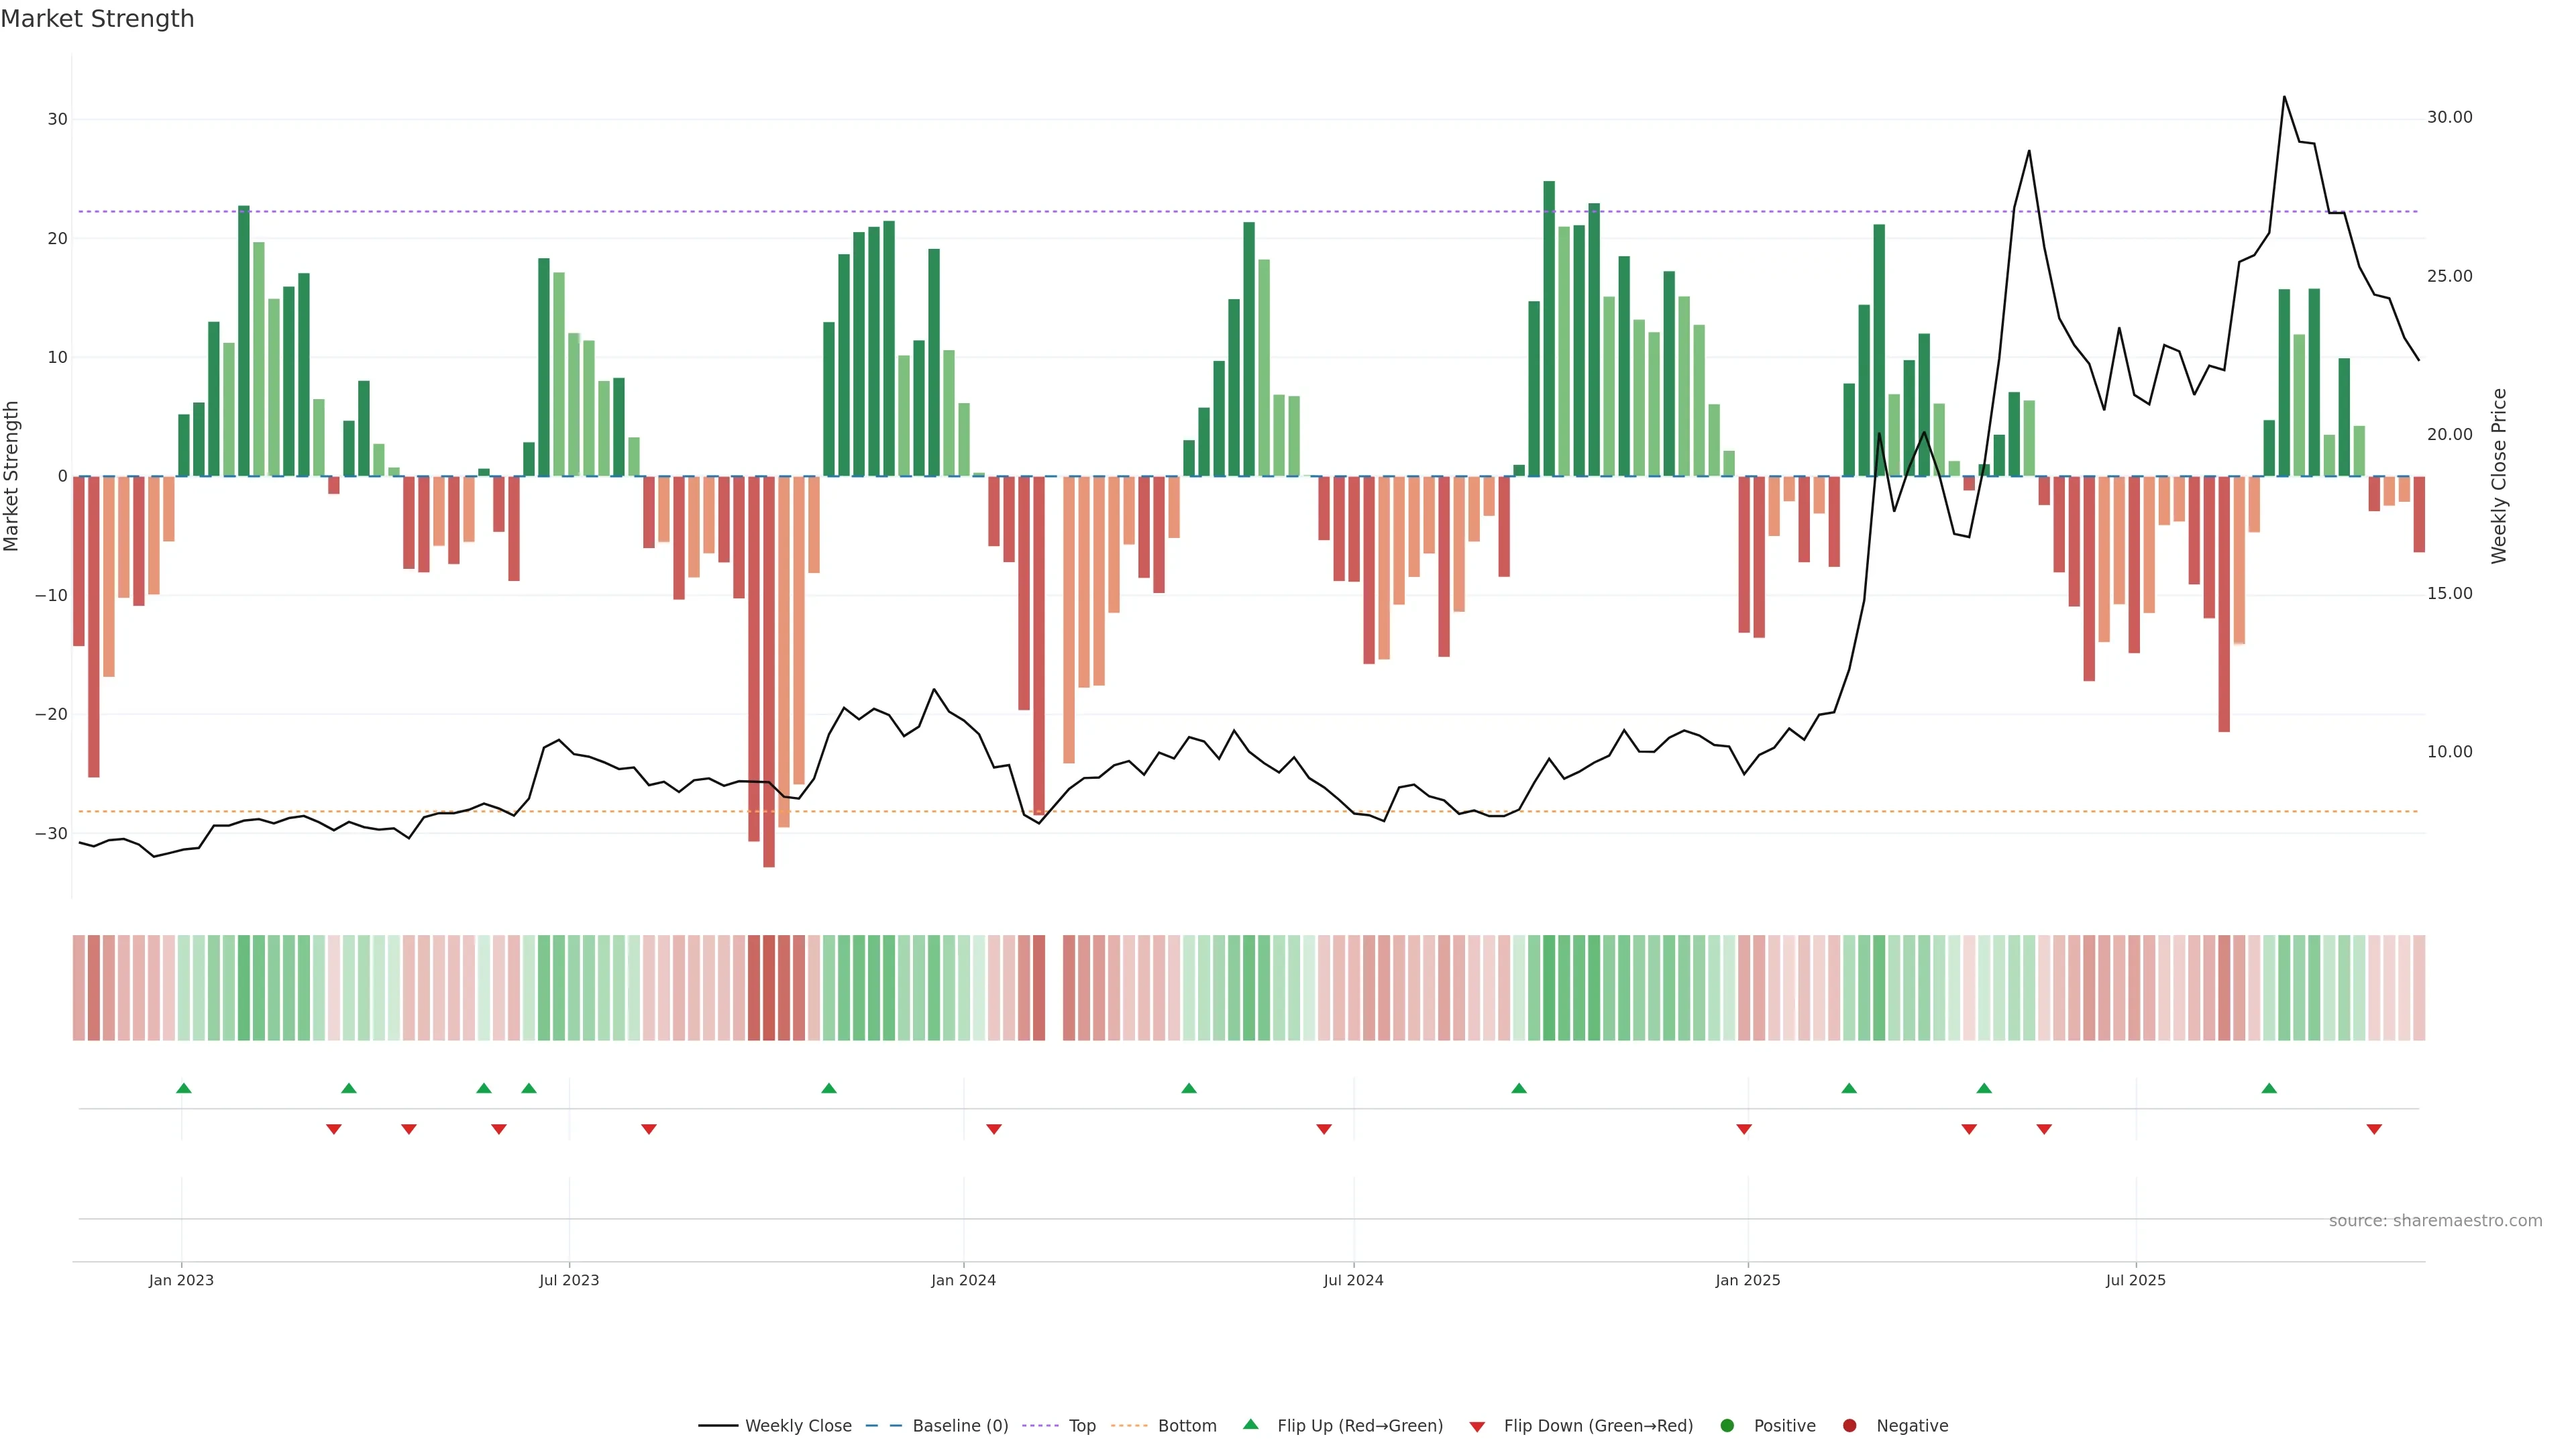
Task: Toggle the Weekly Close legend entry
Action: (797, 1426)
